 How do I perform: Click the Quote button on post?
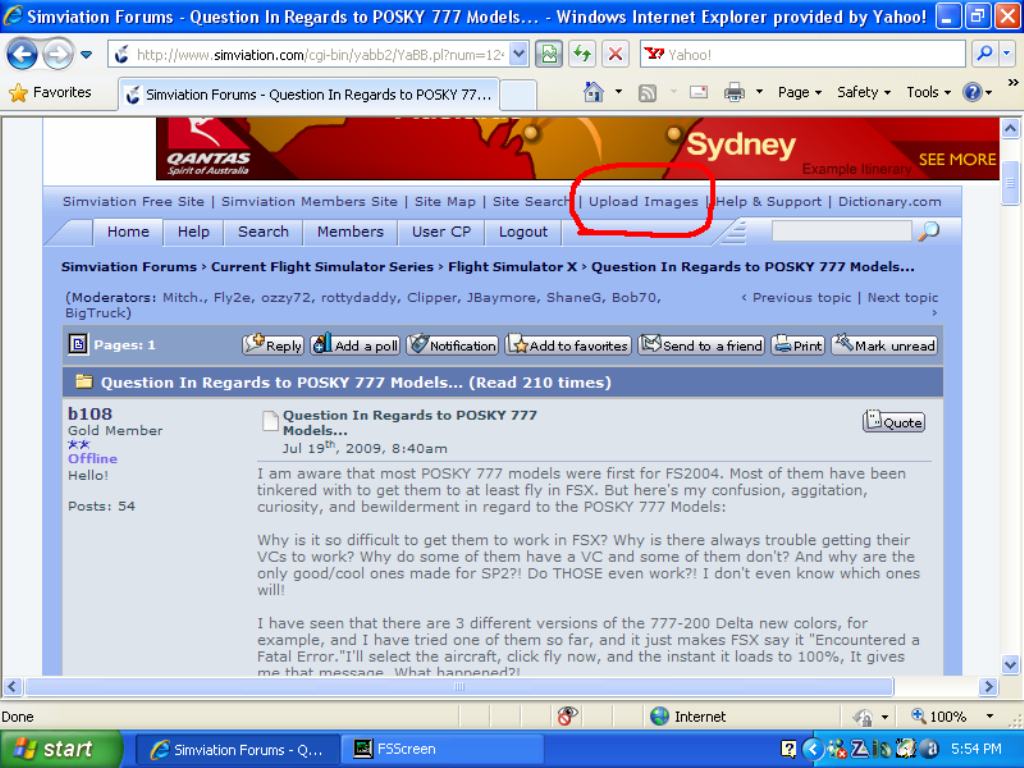(x=893, y=422)
